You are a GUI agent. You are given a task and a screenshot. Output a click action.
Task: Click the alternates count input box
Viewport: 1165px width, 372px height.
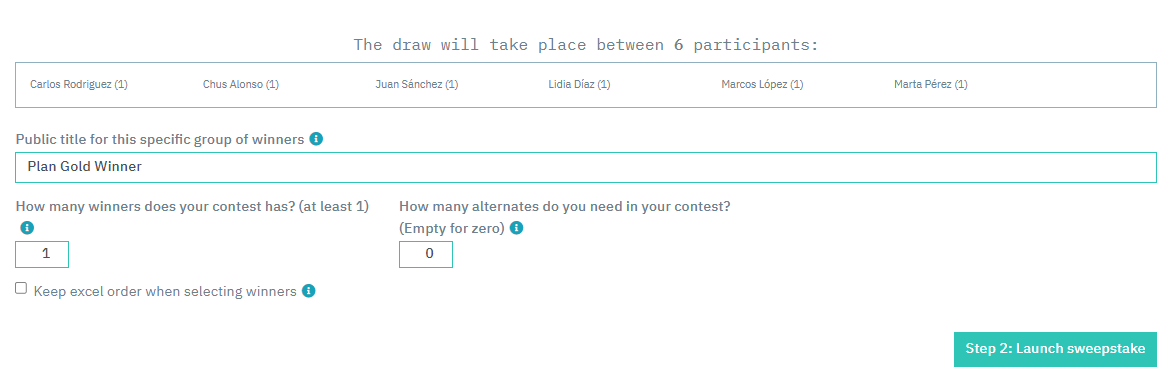pos(426,254)
